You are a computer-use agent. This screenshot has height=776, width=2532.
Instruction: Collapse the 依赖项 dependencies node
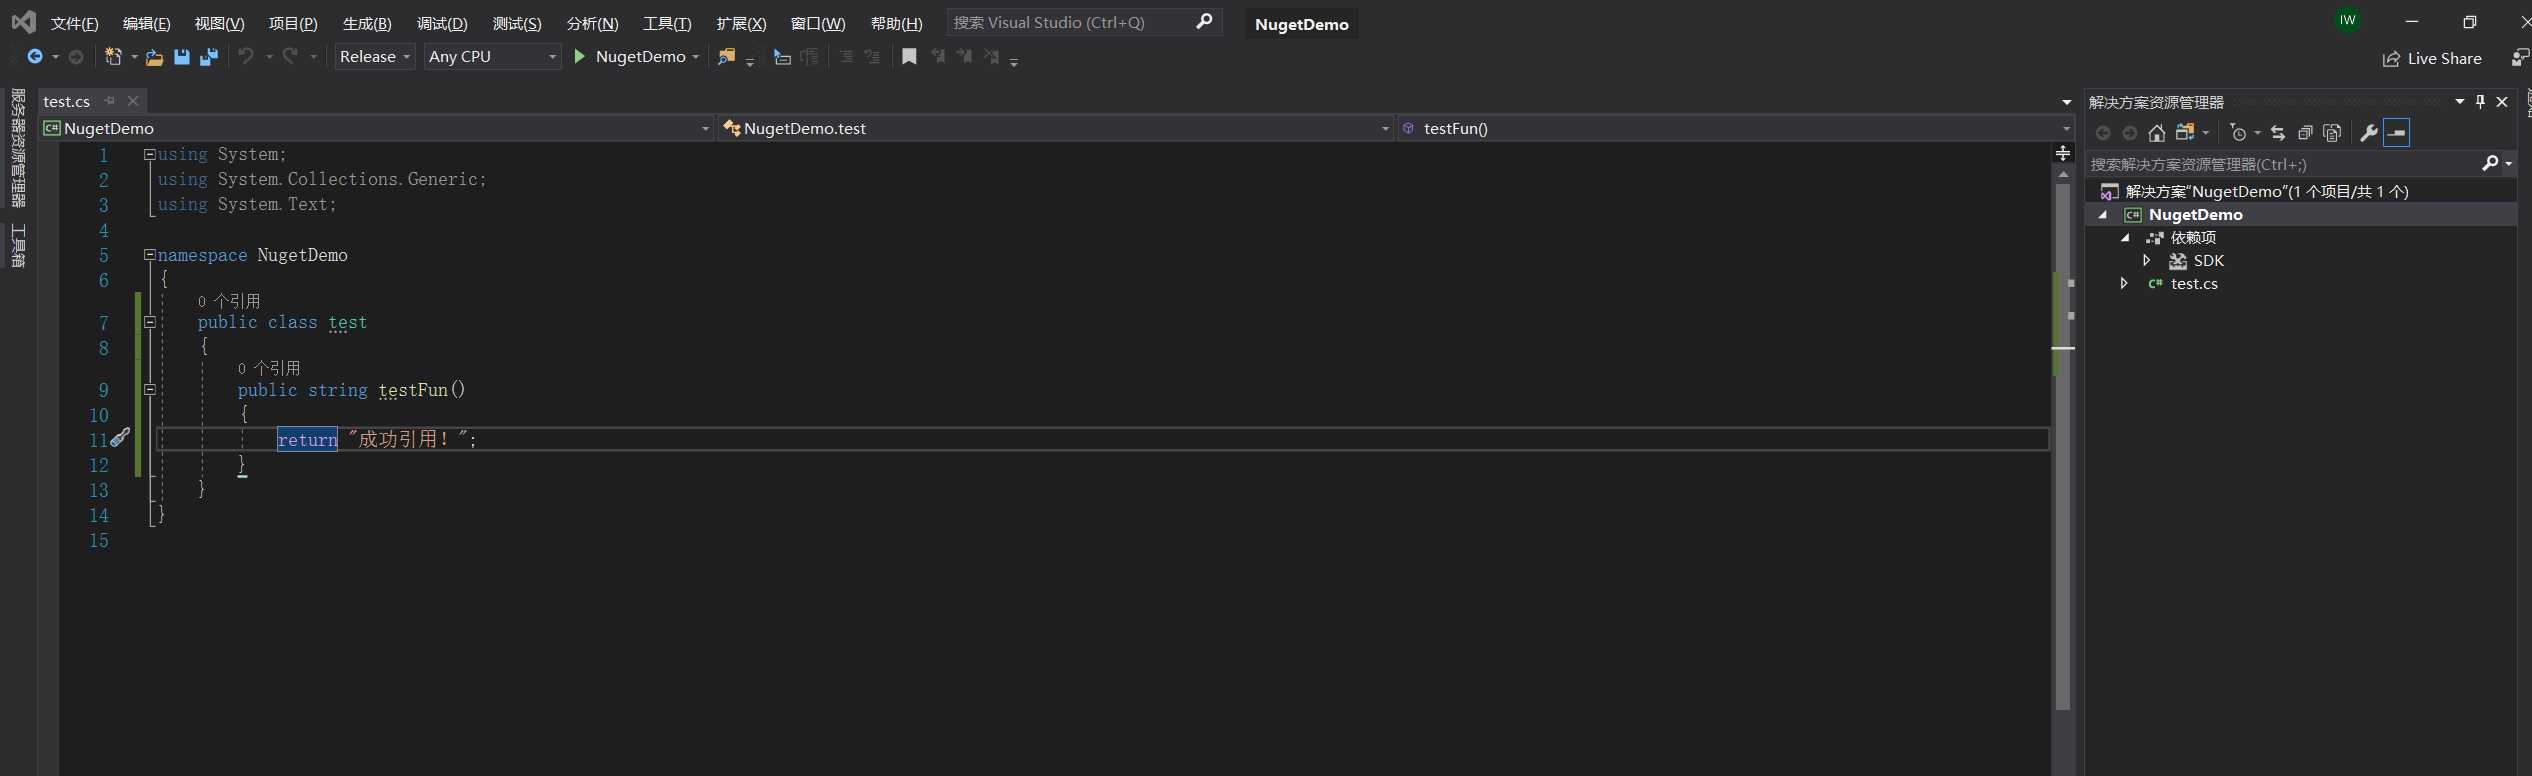pos(2126,238)
